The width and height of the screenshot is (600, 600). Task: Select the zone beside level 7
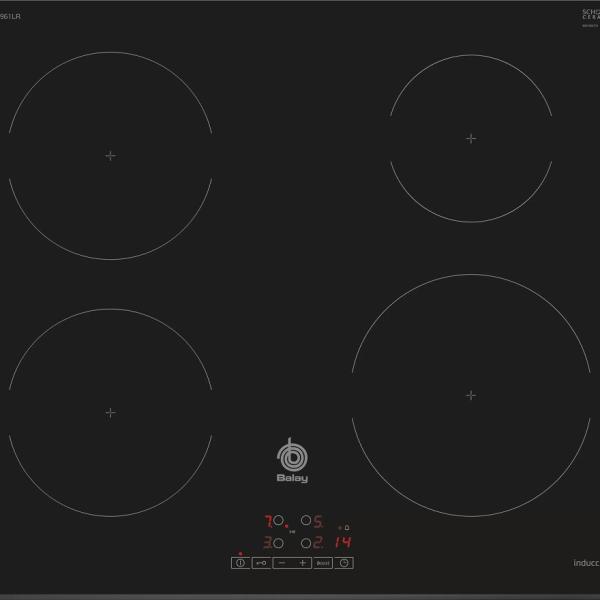(x=279, y=520)
